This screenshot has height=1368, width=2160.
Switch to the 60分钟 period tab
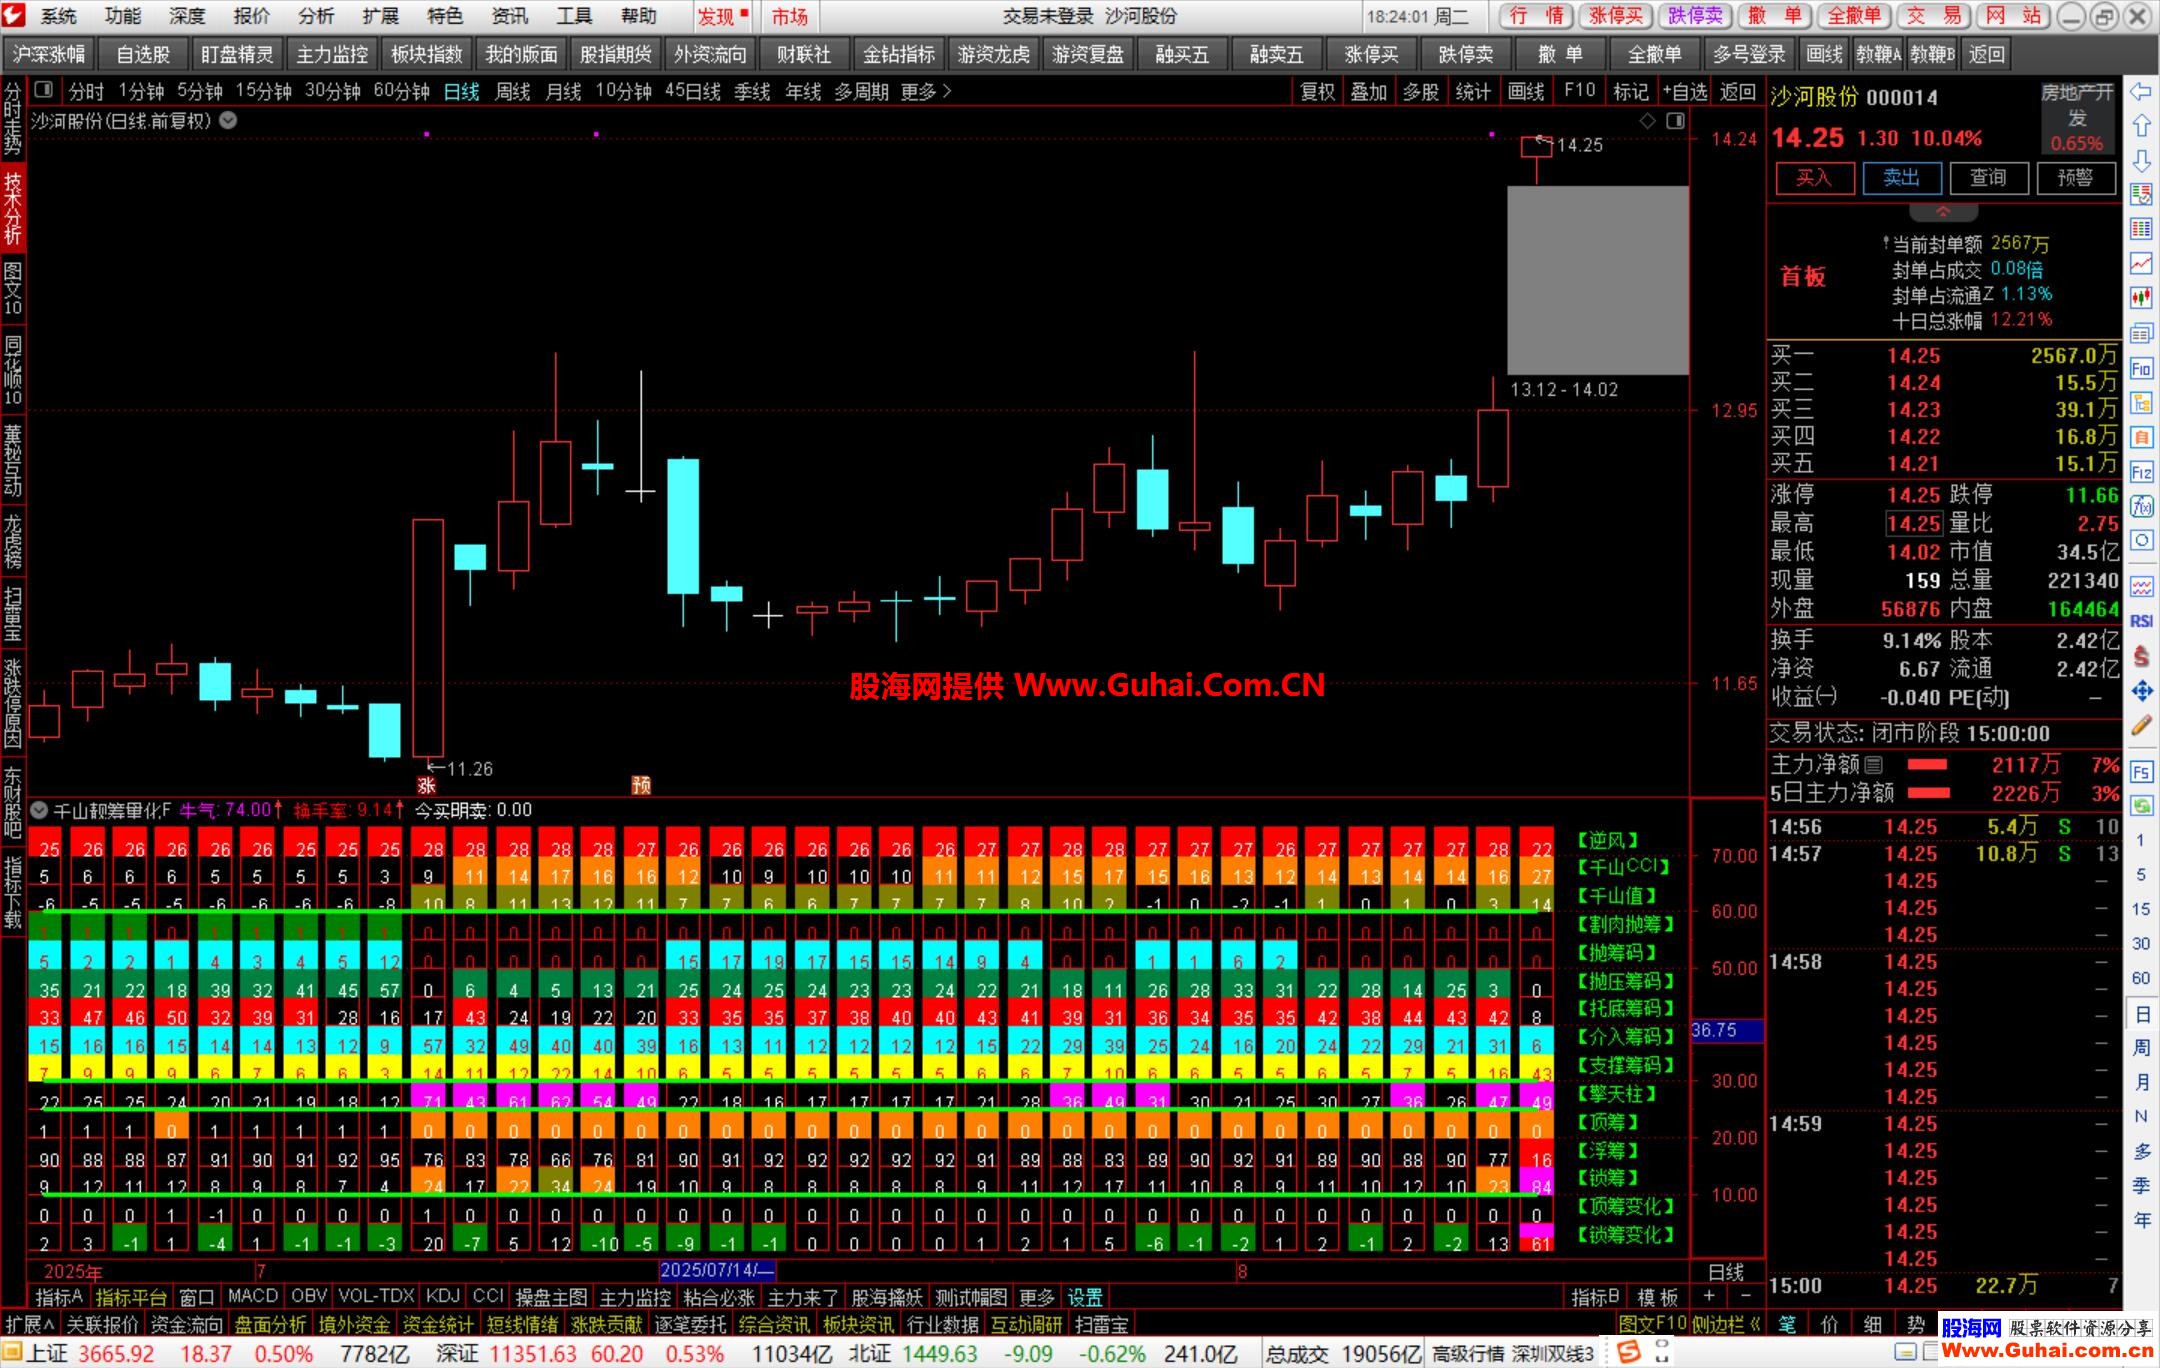click(401, 92)
